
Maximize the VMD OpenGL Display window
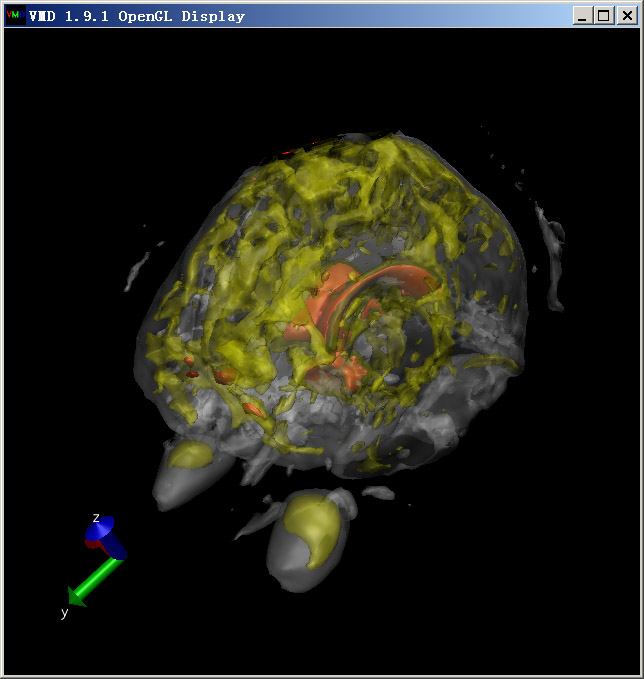click(x=604, y=16)
